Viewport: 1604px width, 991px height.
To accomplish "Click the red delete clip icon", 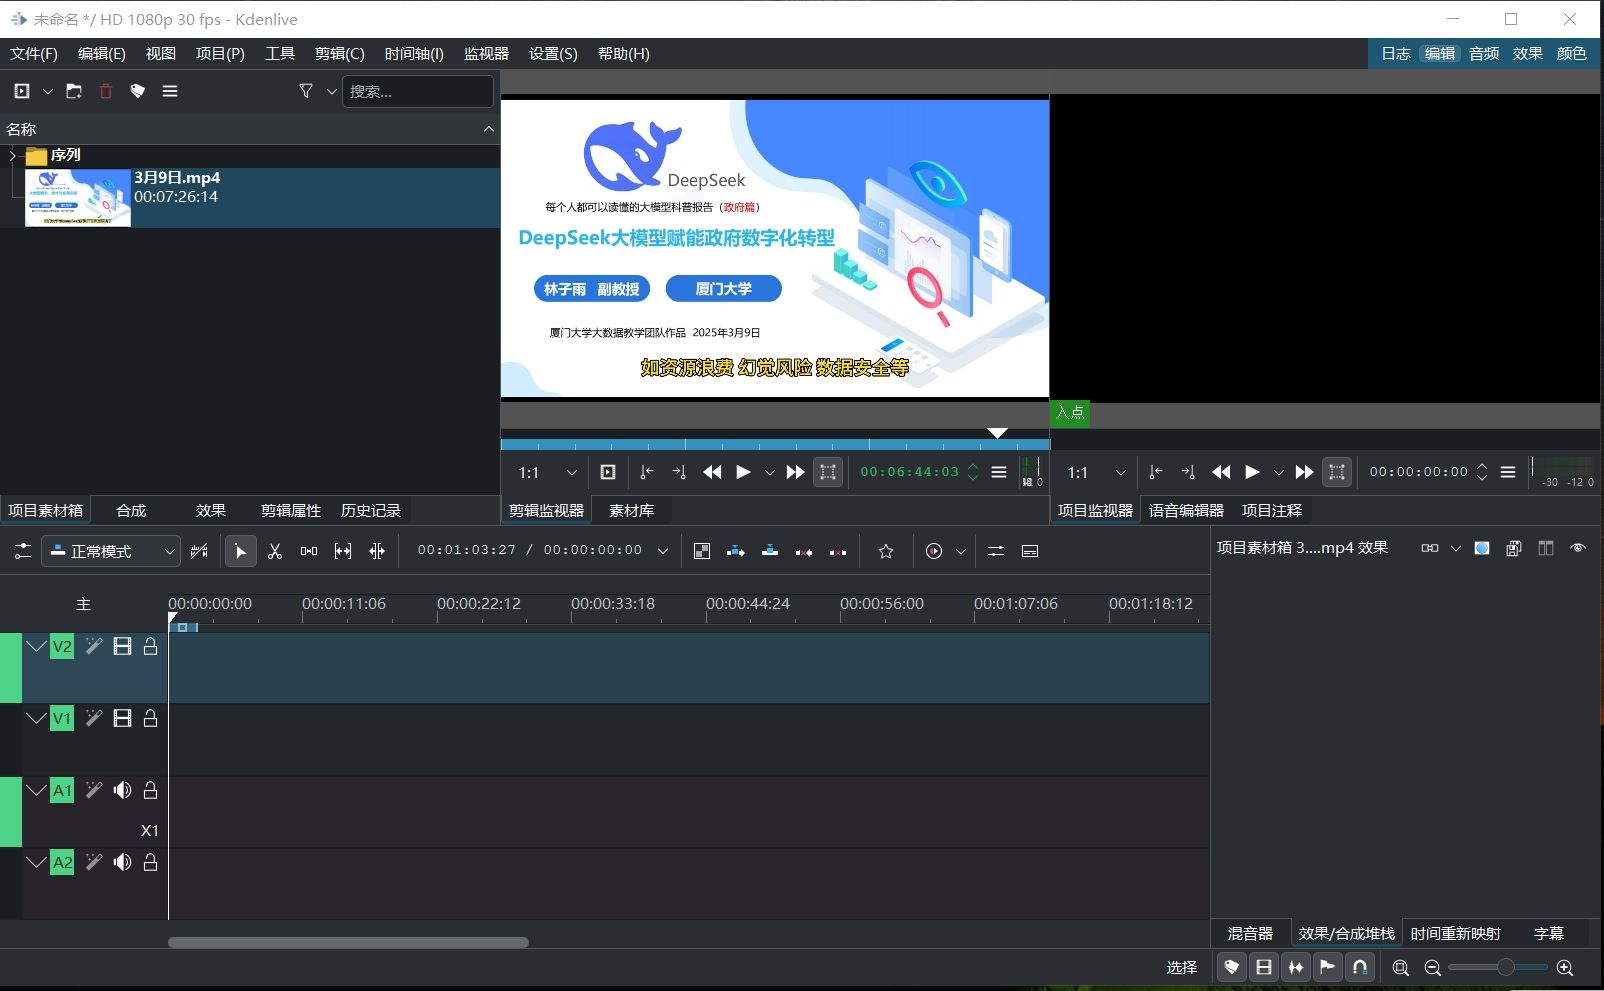I will pos(106,91).
